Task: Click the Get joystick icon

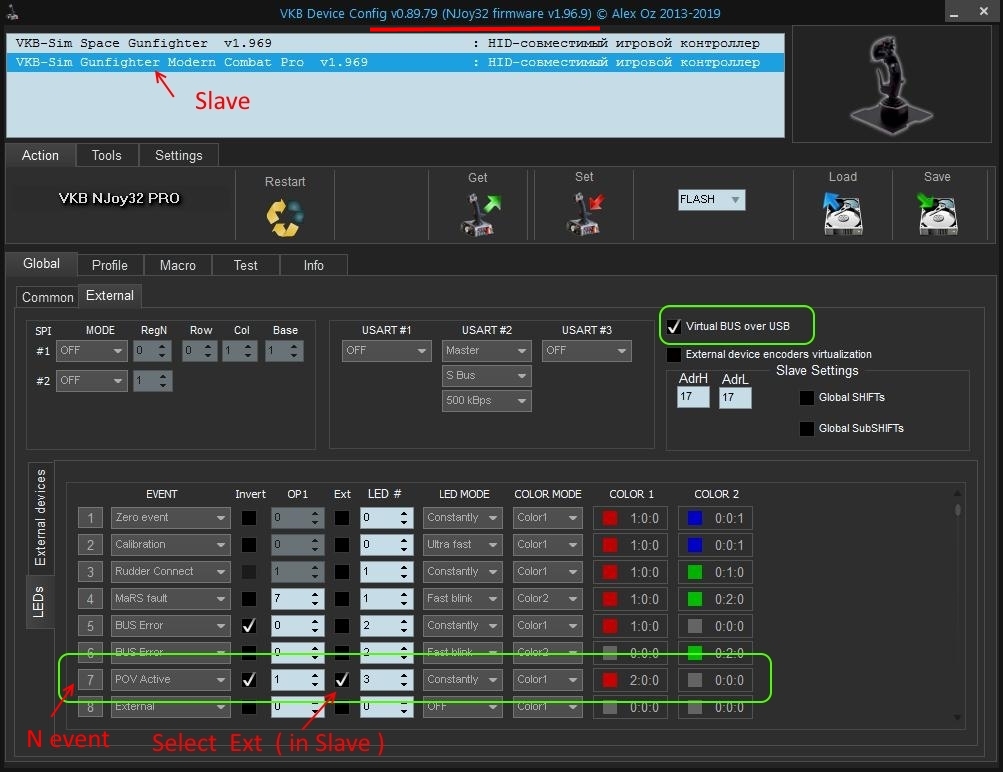Action: click(x=478, y=214)
